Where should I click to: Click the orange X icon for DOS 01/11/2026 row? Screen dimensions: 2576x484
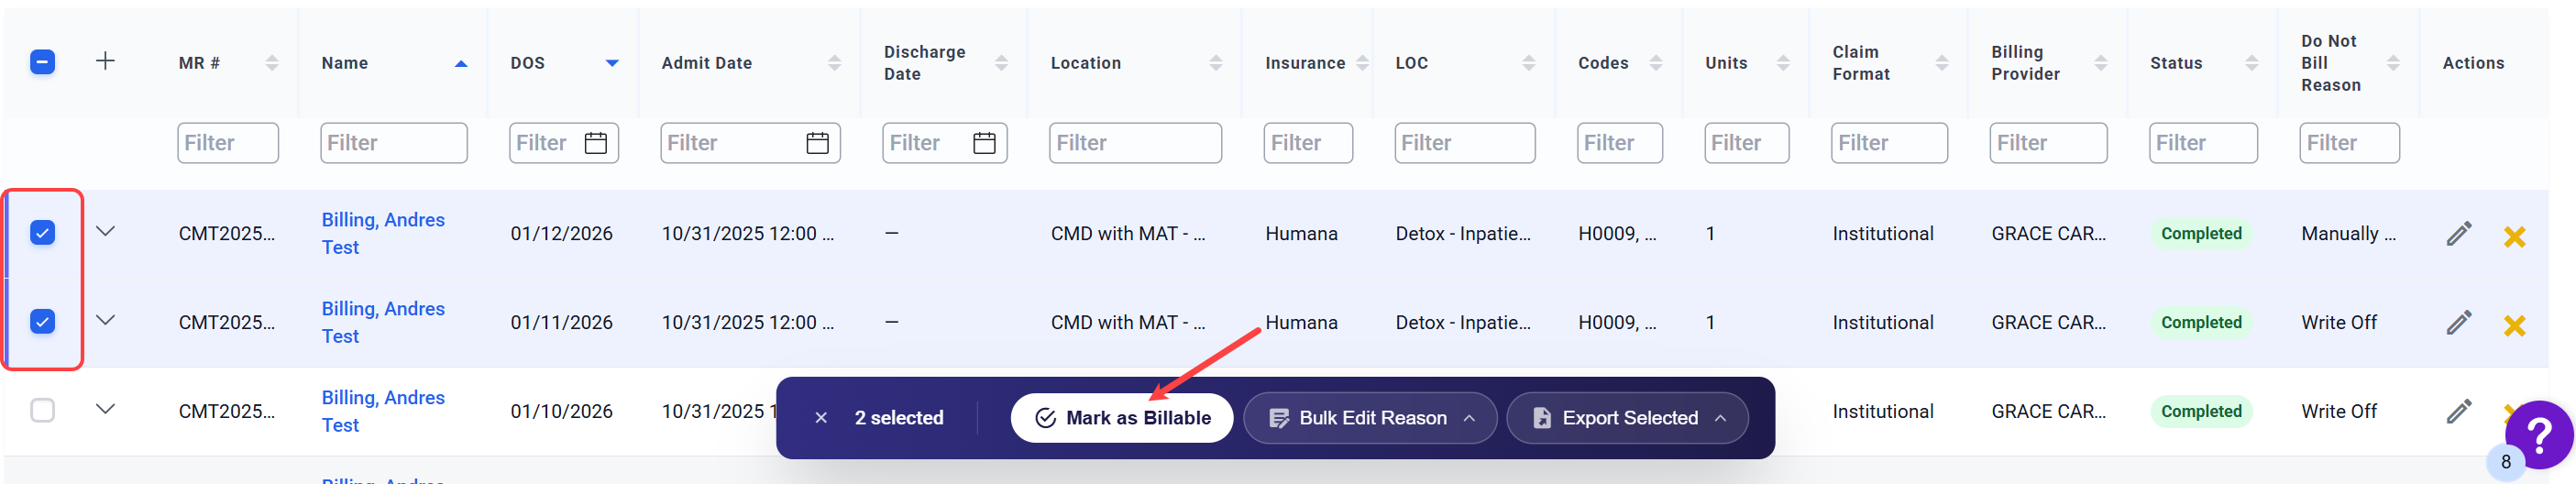[x=2513, y=325]
